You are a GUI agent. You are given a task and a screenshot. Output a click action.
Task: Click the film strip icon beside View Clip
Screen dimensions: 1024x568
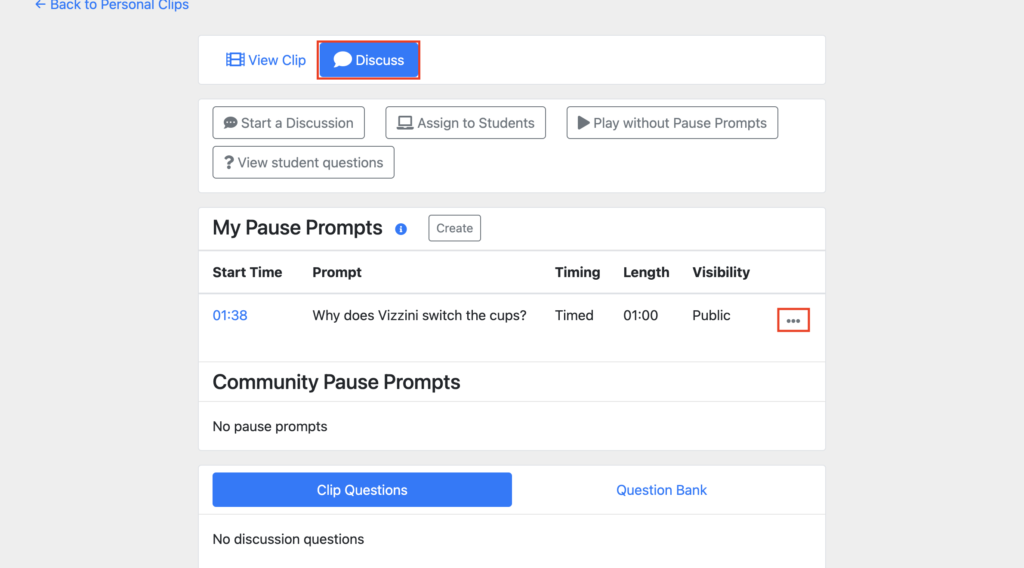pyautogui.click(x=235, y=60)
